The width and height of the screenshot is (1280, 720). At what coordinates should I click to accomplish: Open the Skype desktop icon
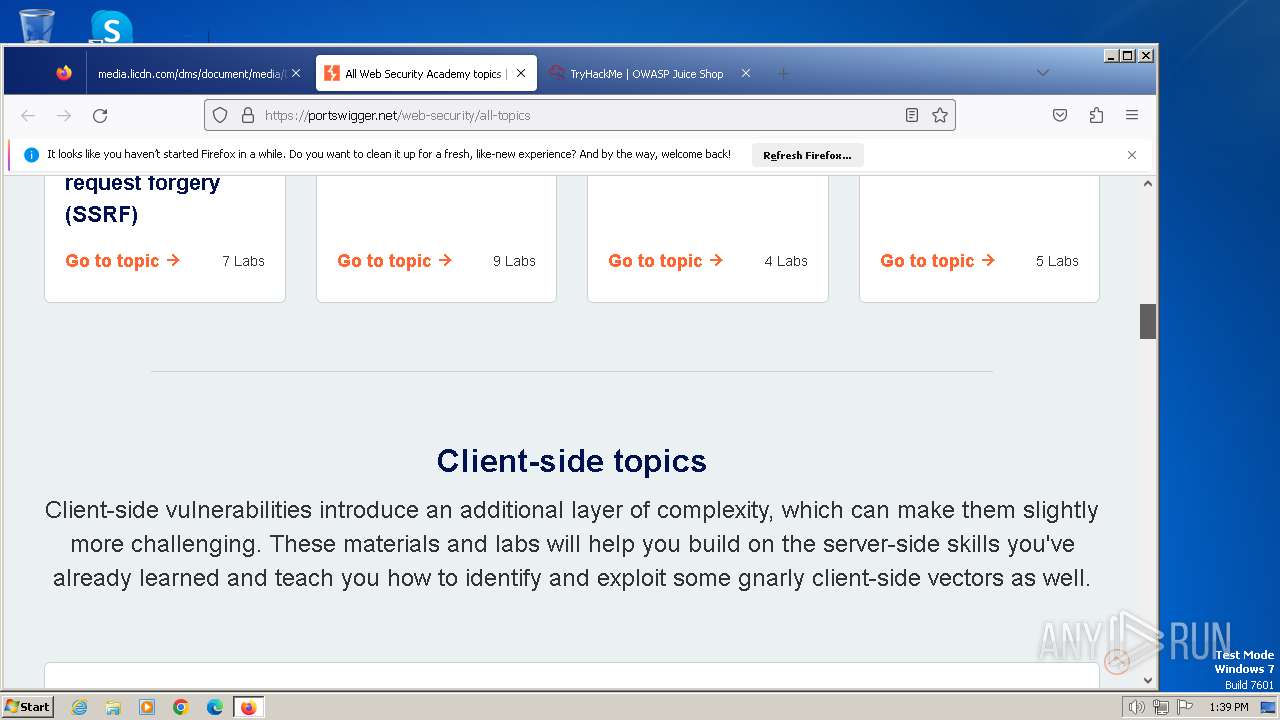111,27
